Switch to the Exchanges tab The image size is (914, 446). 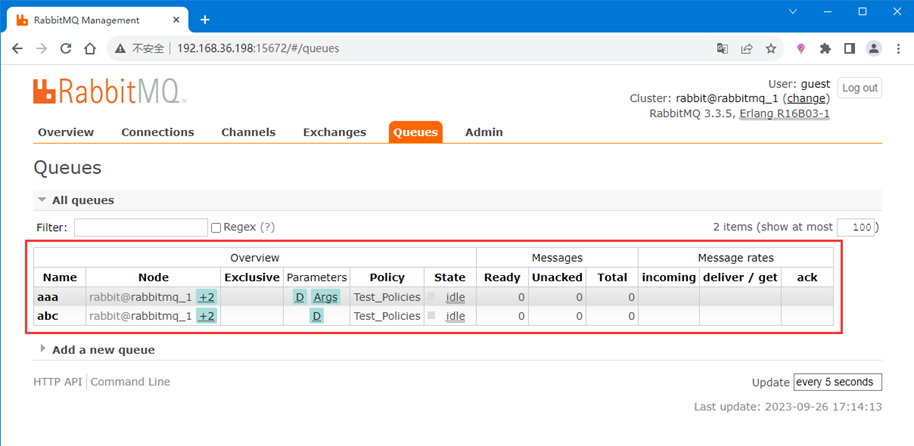[335, 132]
